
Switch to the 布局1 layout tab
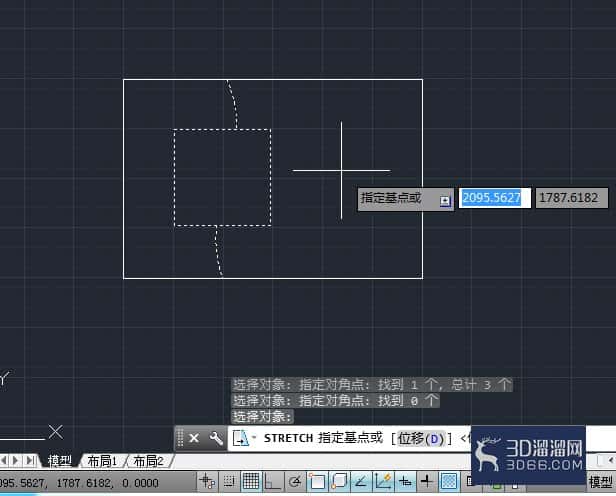click(x=102, y=461)
